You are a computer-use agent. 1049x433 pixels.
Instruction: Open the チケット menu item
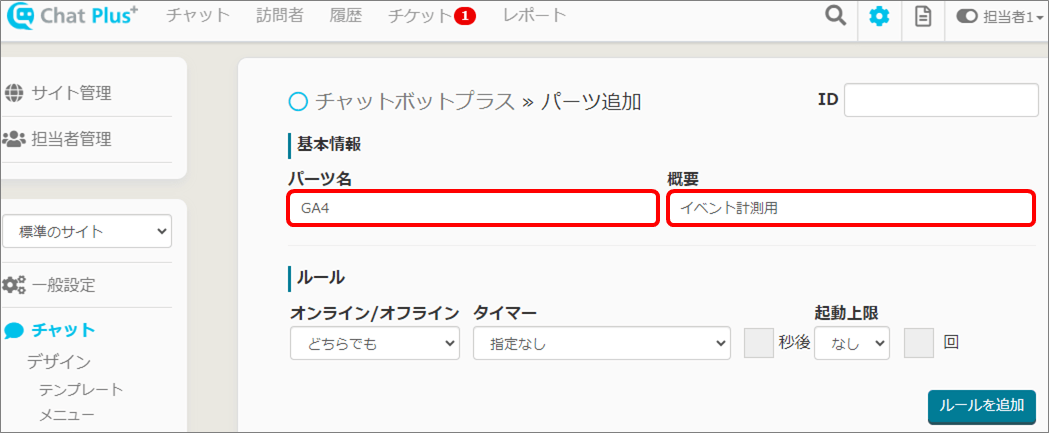pyautogui.click(x=419, y=16)
